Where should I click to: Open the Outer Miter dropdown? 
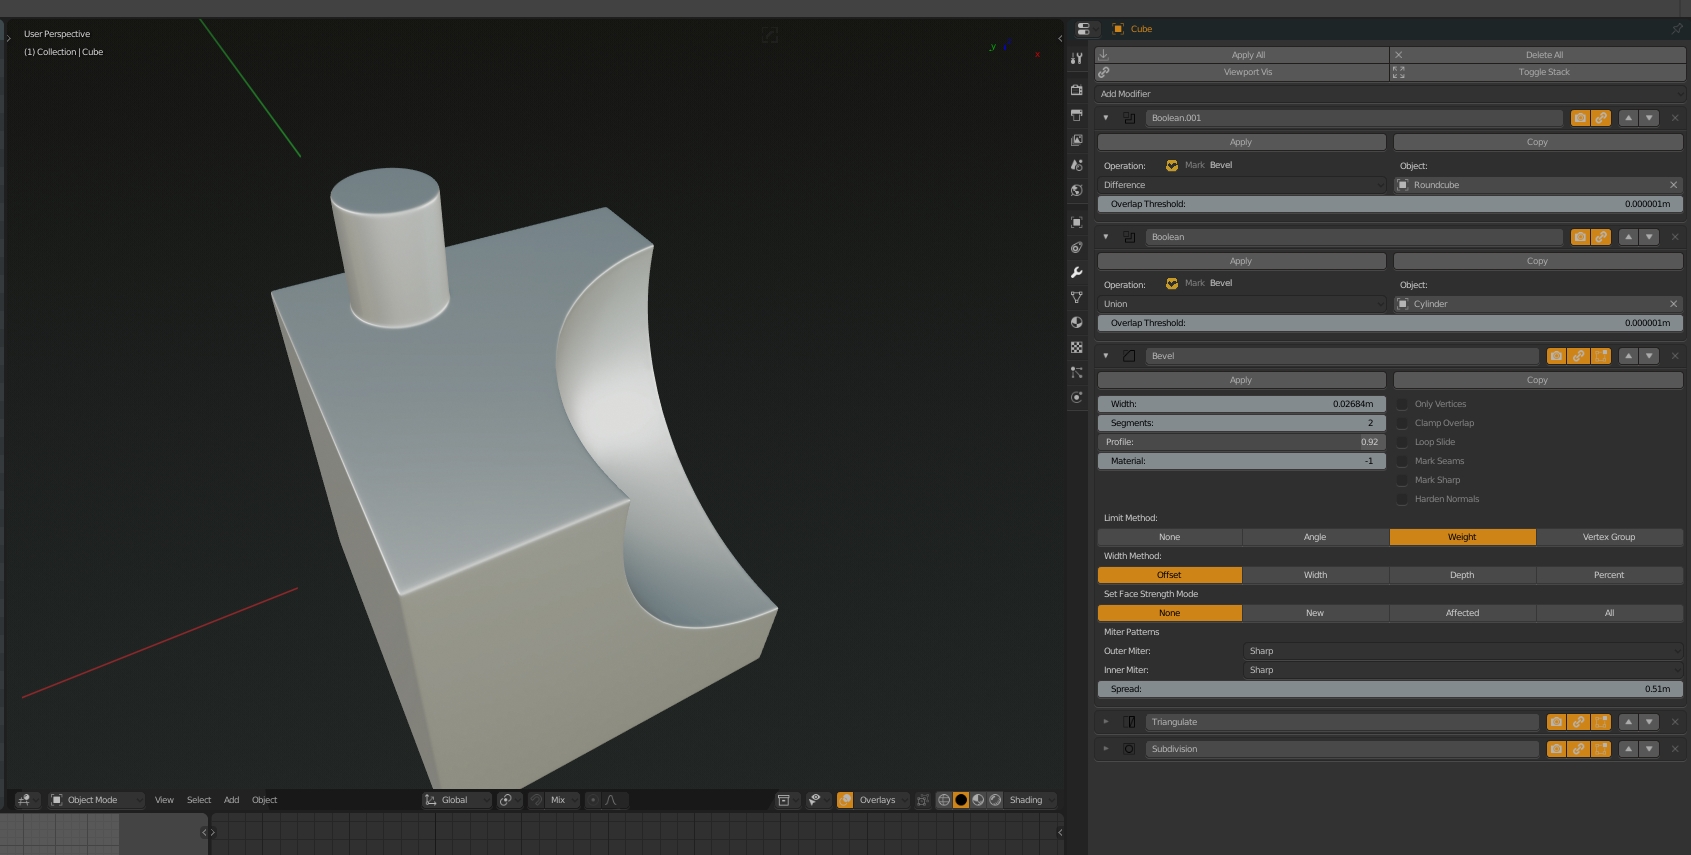1463,651
